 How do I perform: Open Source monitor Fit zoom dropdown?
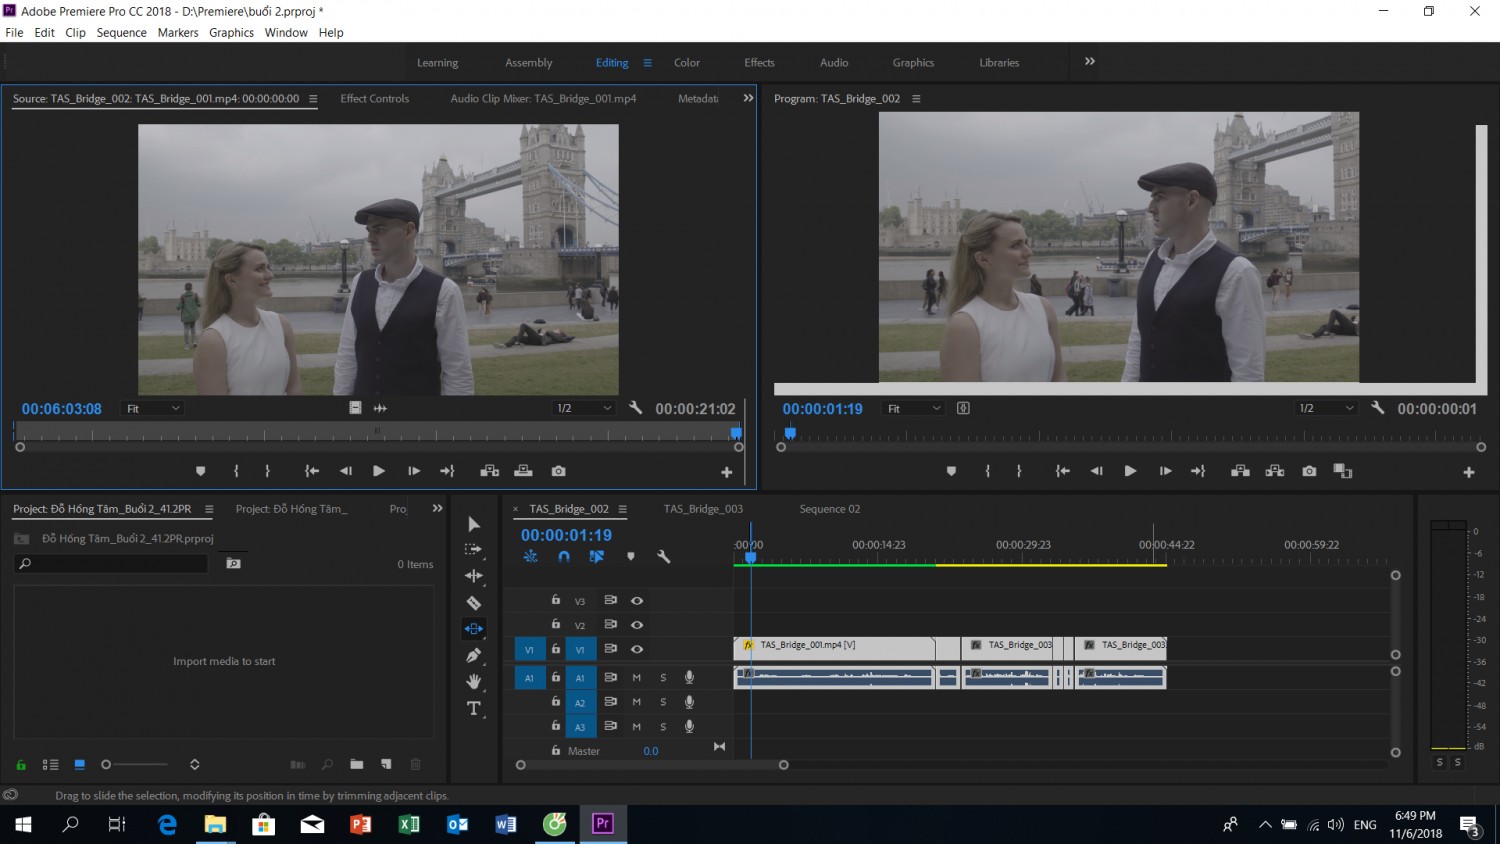(x=152, y=408)
